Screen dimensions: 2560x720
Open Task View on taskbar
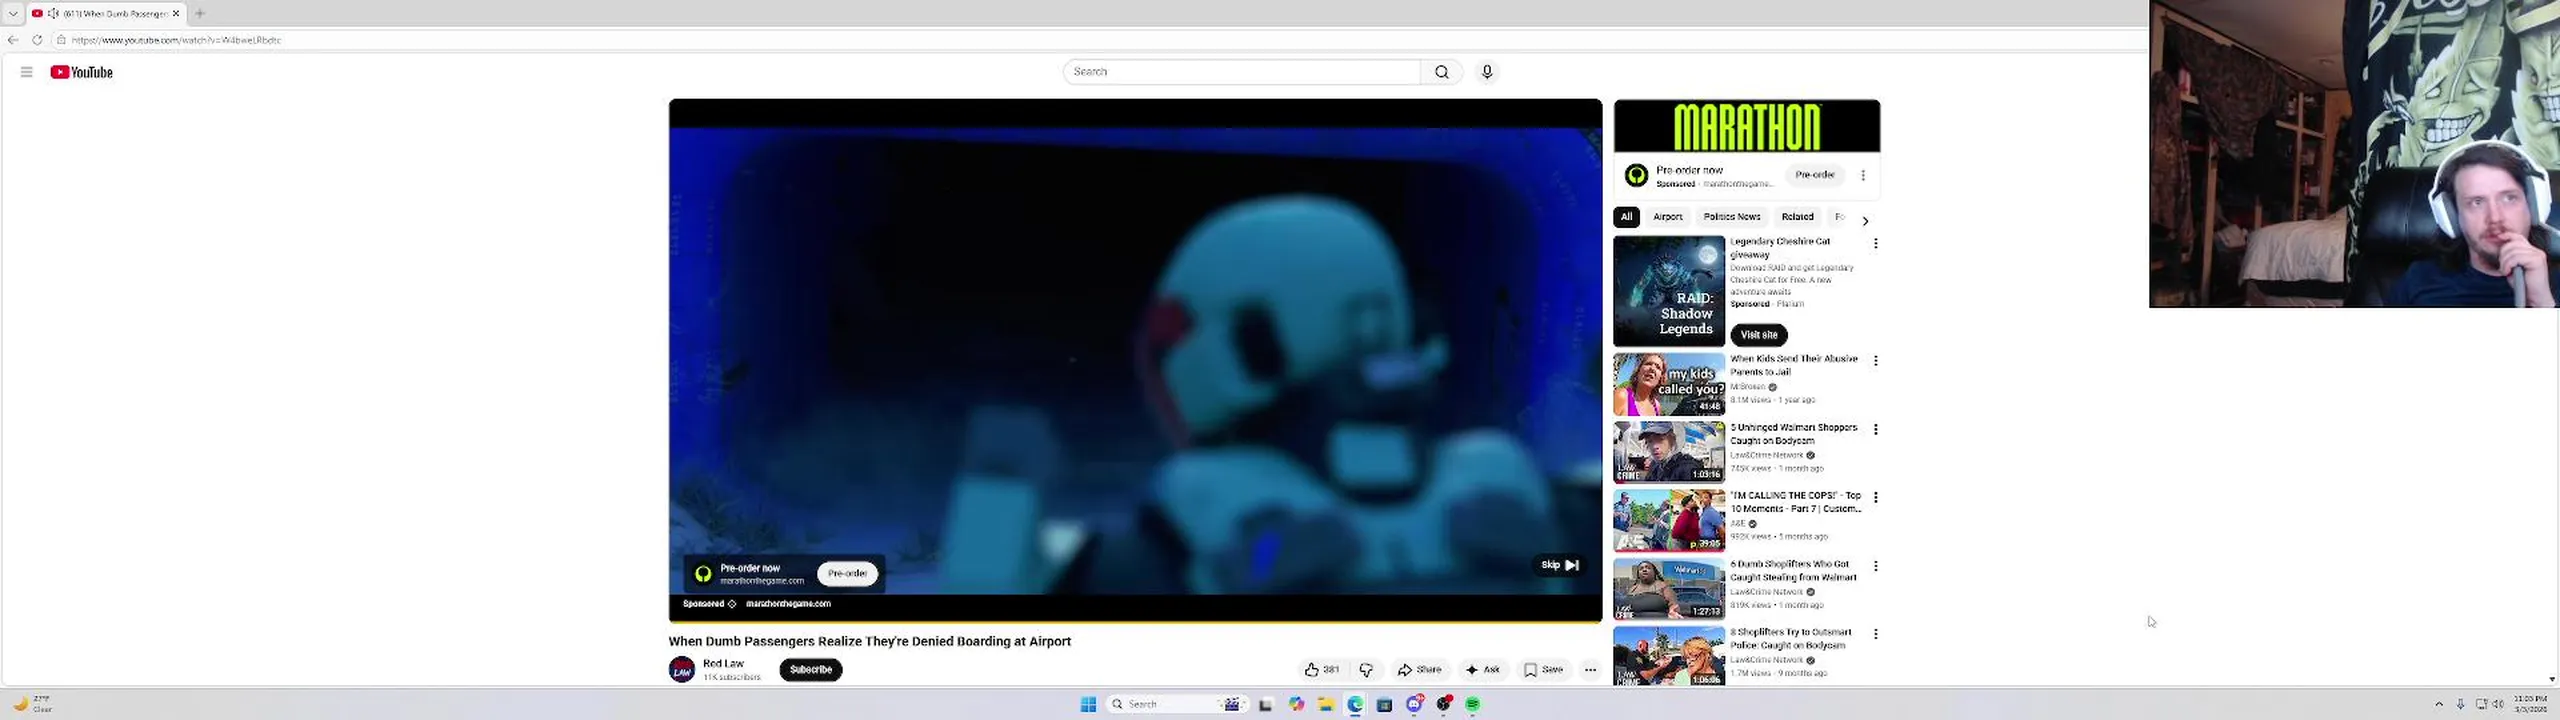(1265, 705)
